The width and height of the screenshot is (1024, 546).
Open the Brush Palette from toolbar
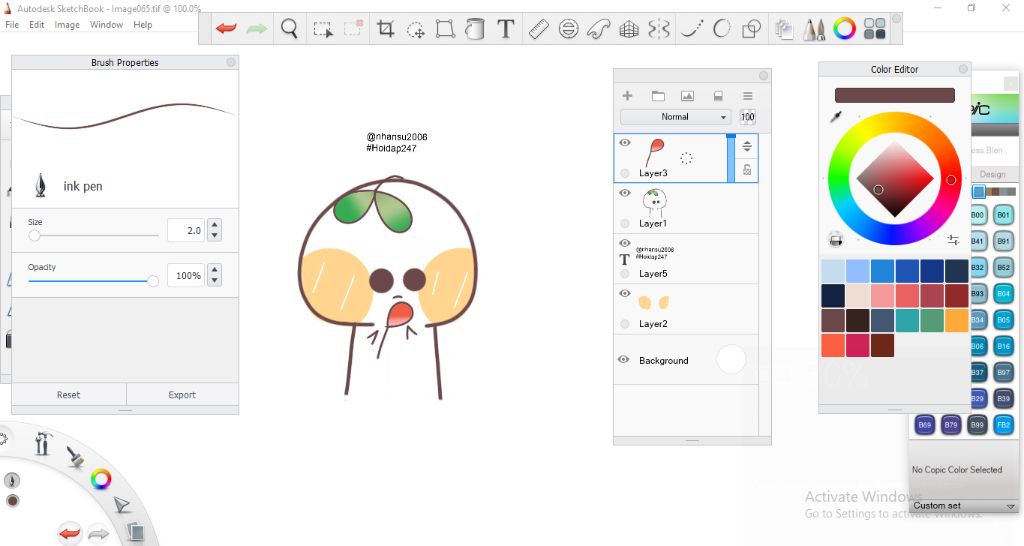[814, 29]
